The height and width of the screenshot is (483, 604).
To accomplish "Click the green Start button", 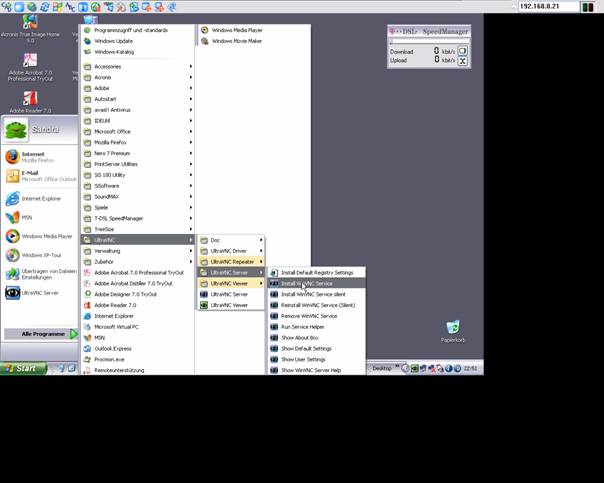I will 23,368.
